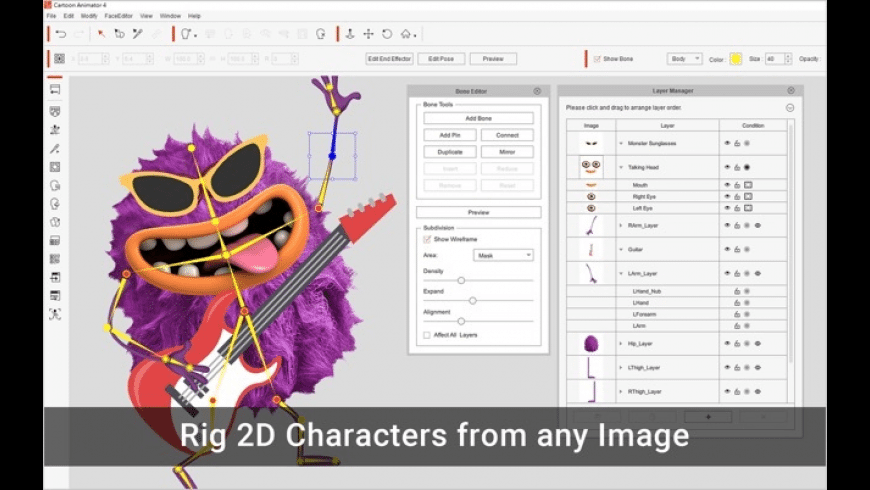
Task: Collapse the Monster Sunglasses layer group
Action: tap(621, 143)
